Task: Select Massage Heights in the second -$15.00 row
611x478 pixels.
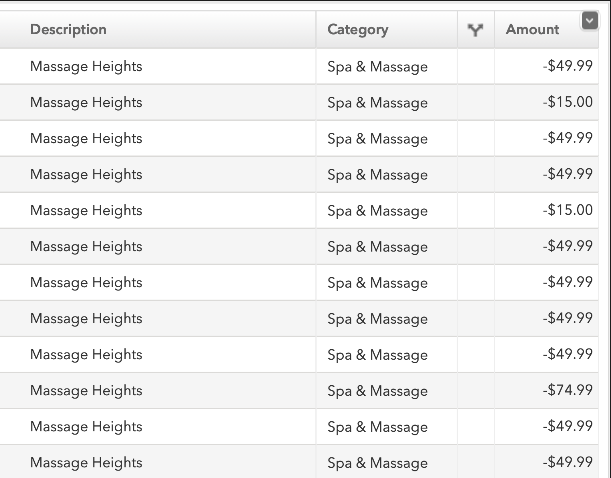Action: [x=86, y=211]
